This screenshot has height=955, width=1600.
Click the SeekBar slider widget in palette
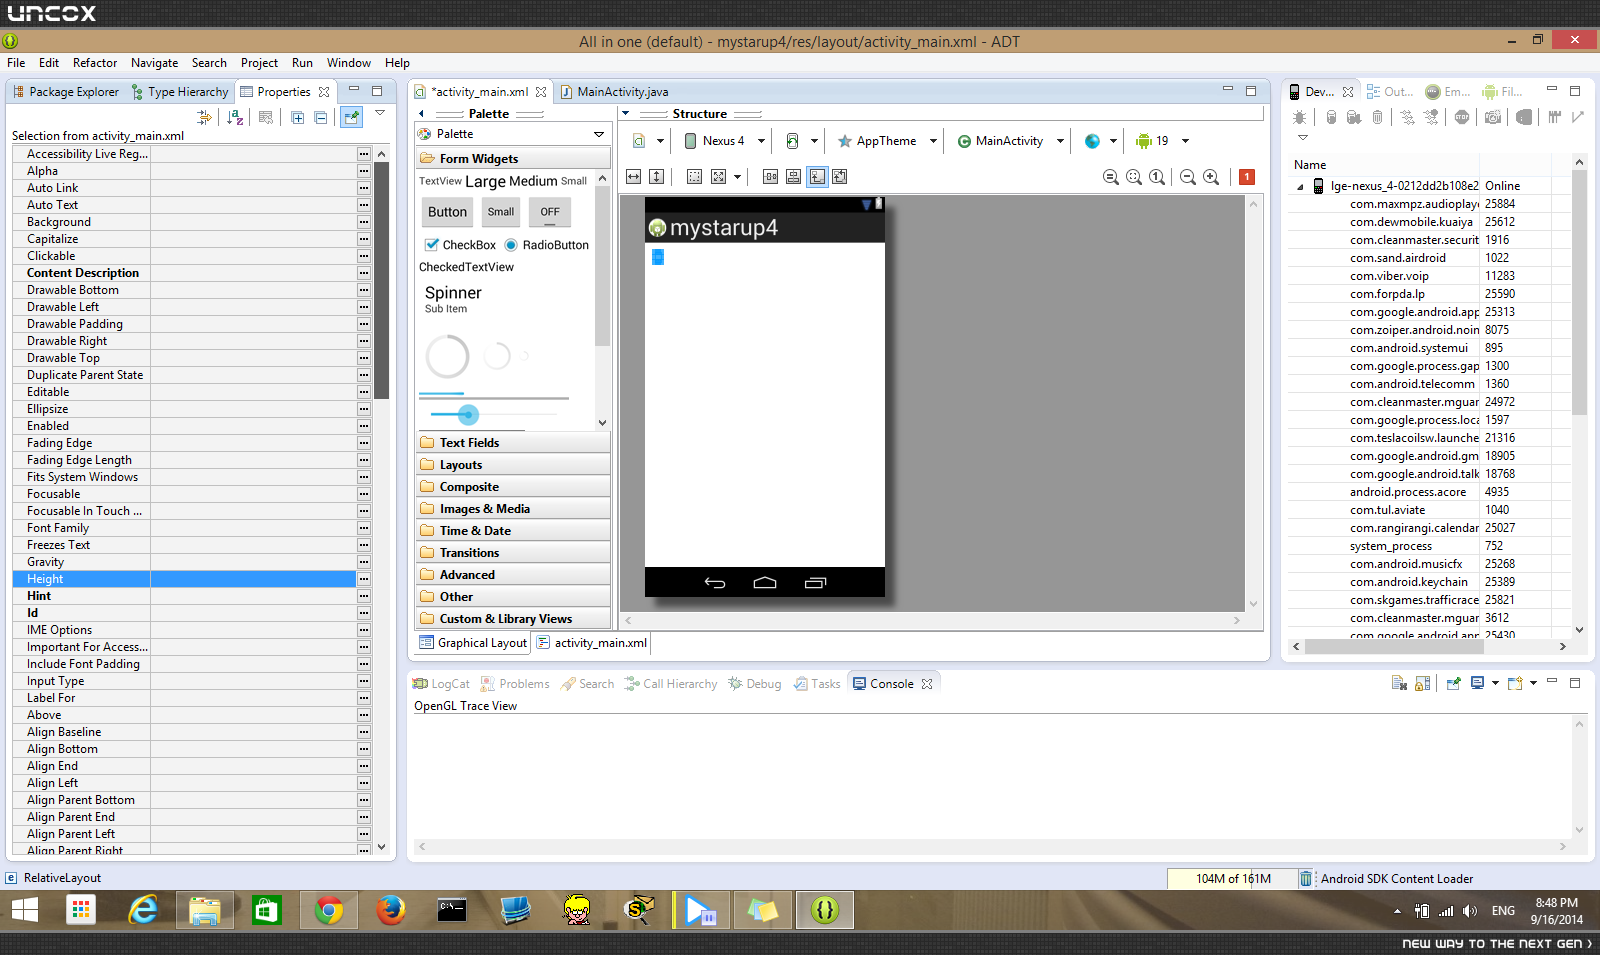point(494,414)
